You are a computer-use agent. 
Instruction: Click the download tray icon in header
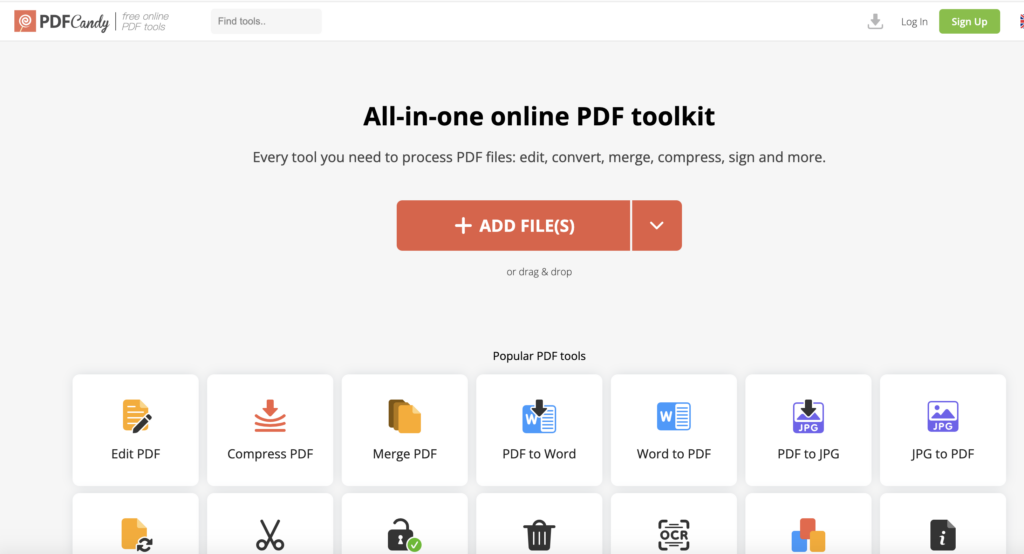875,22
